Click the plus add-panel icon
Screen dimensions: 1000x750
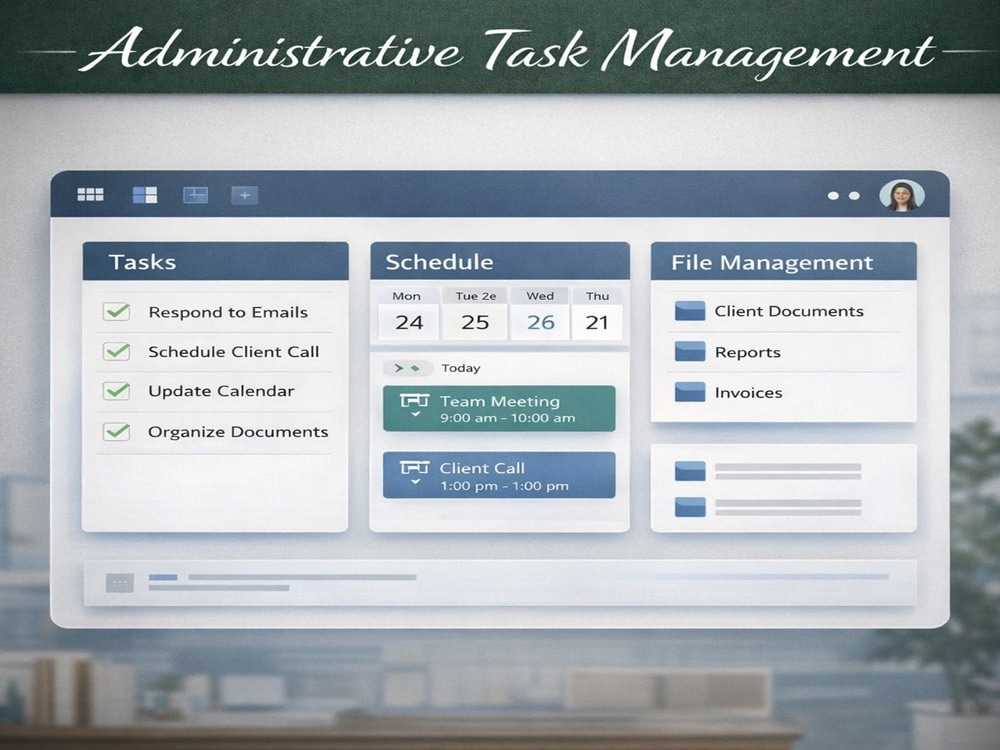coord(244,195)
